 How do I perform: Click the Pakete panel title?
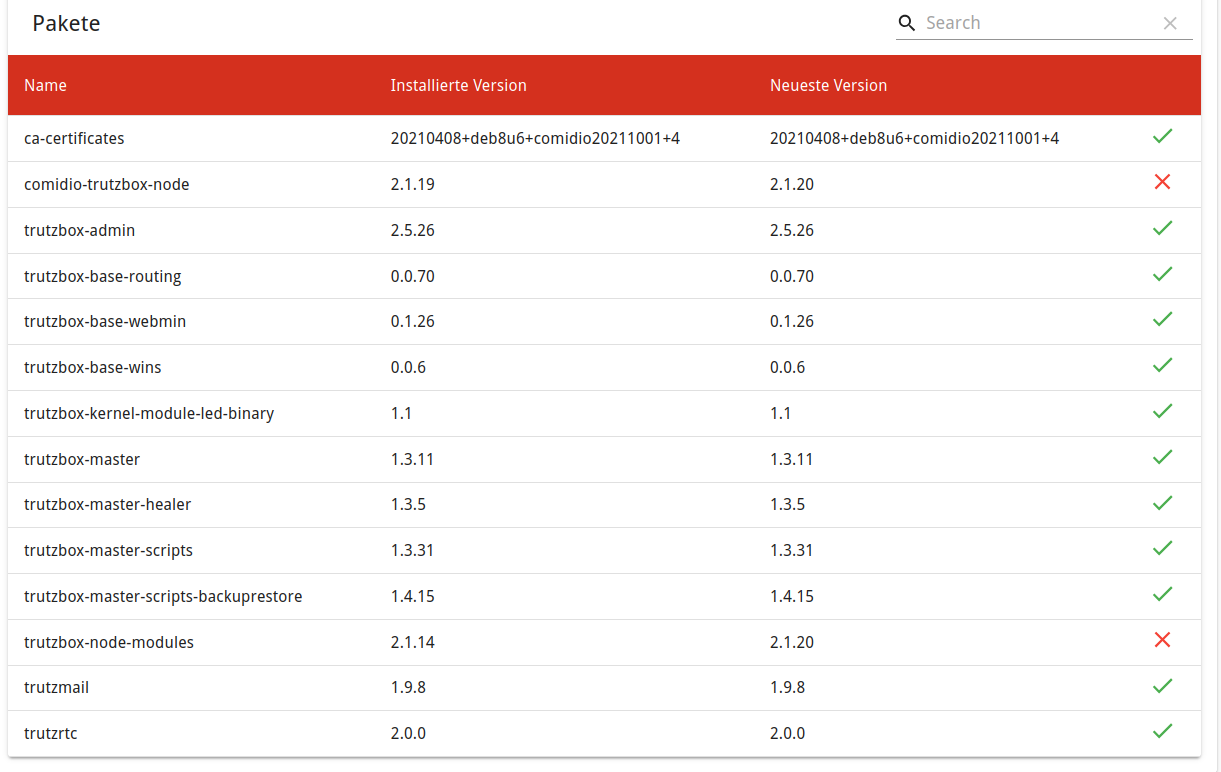click(x=66, y=24)
